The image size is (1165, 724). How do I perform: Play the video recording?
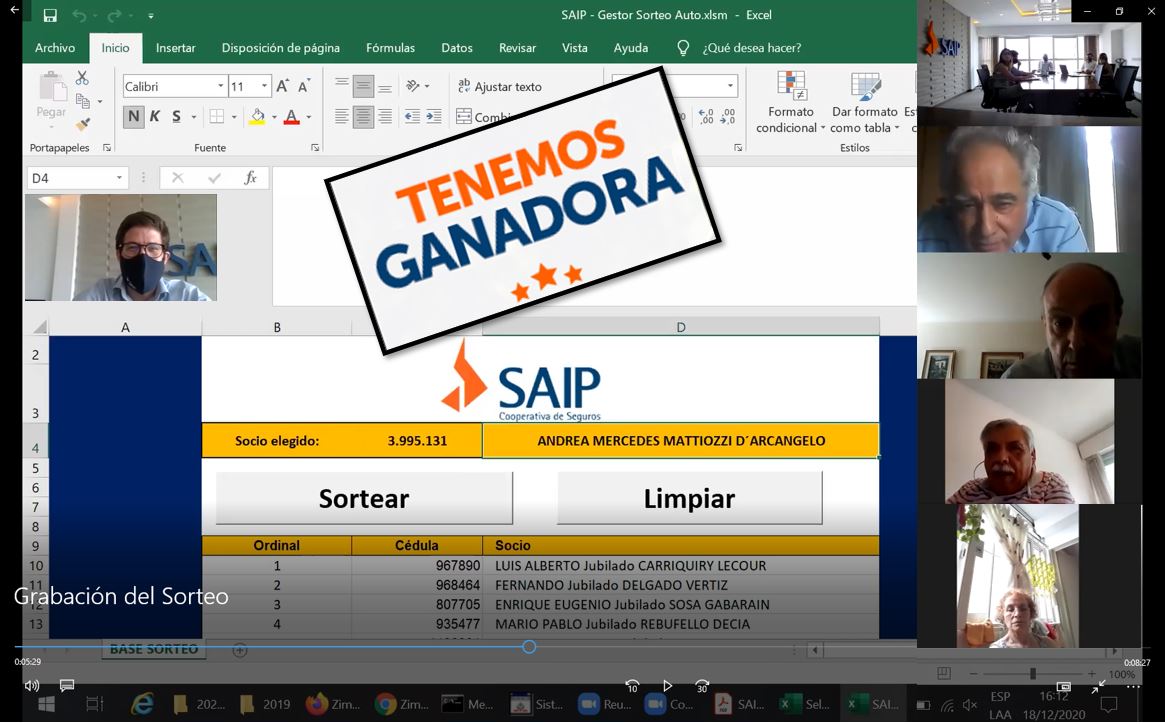(667, 686)
